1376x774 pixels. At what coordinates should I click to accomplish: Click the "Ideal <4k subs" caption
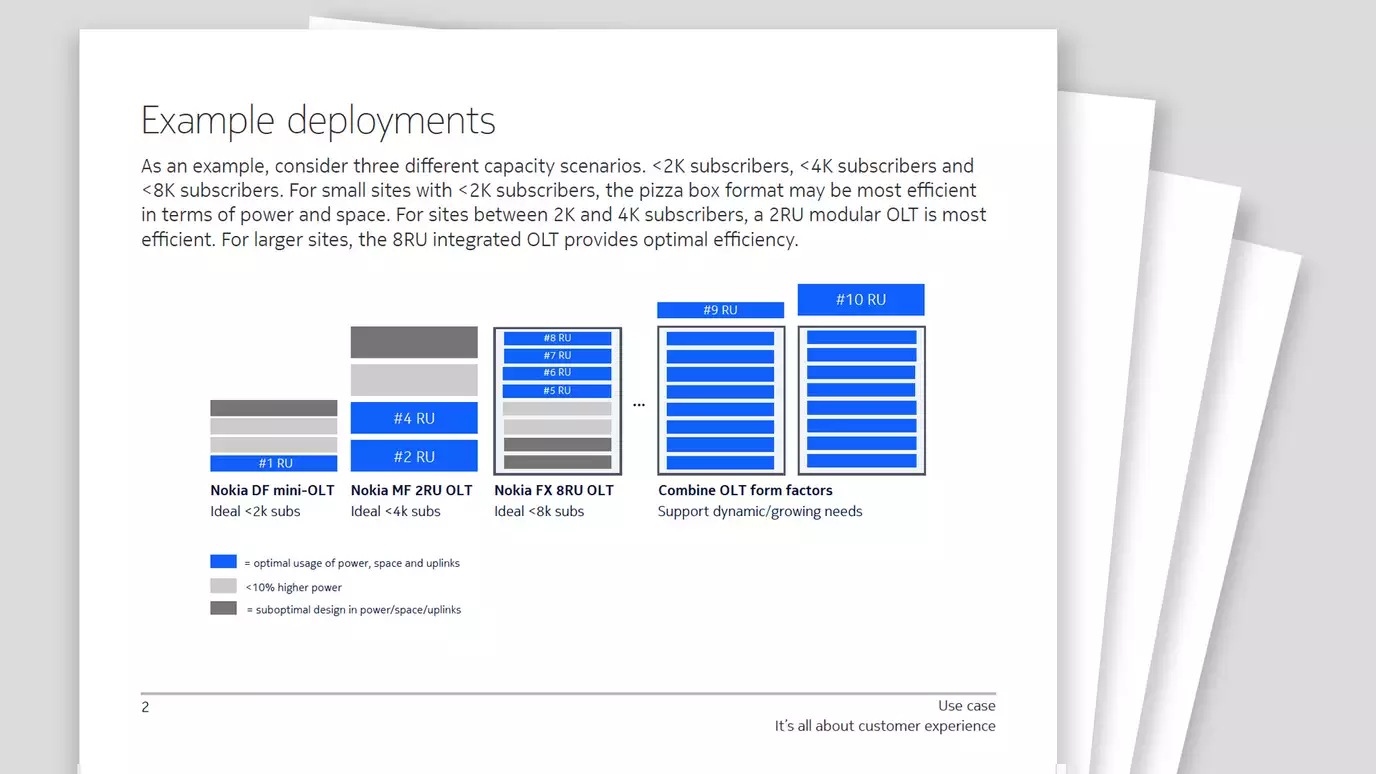pyautogui.click(x=396, y=511)
